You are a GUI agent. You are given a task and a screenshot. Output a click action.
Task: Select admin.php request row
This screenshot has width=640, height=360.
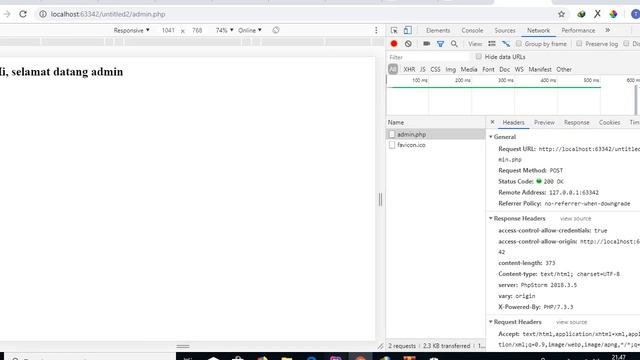coord(436,134)
